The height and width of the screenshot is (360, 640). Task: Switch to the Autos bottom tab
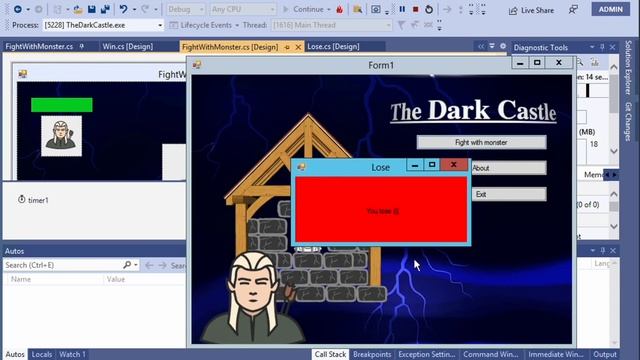click(15, 354)
